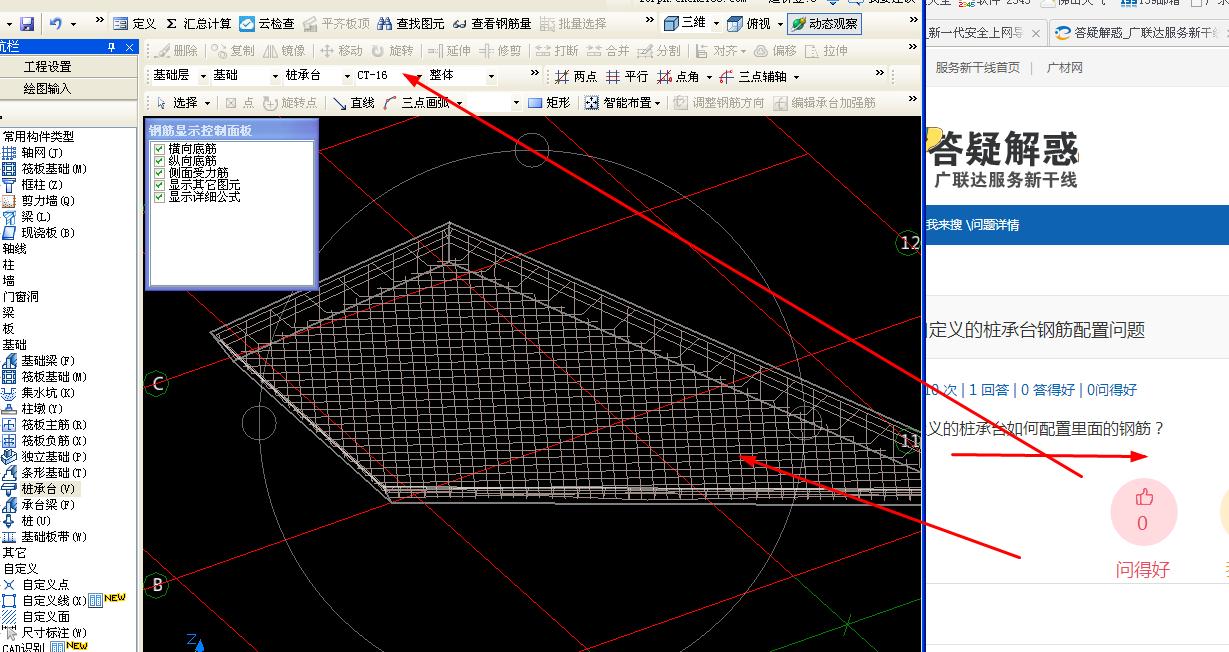
Task: Expand 智能布置 smart layout dropdown
Action: [x=657, y=102]
